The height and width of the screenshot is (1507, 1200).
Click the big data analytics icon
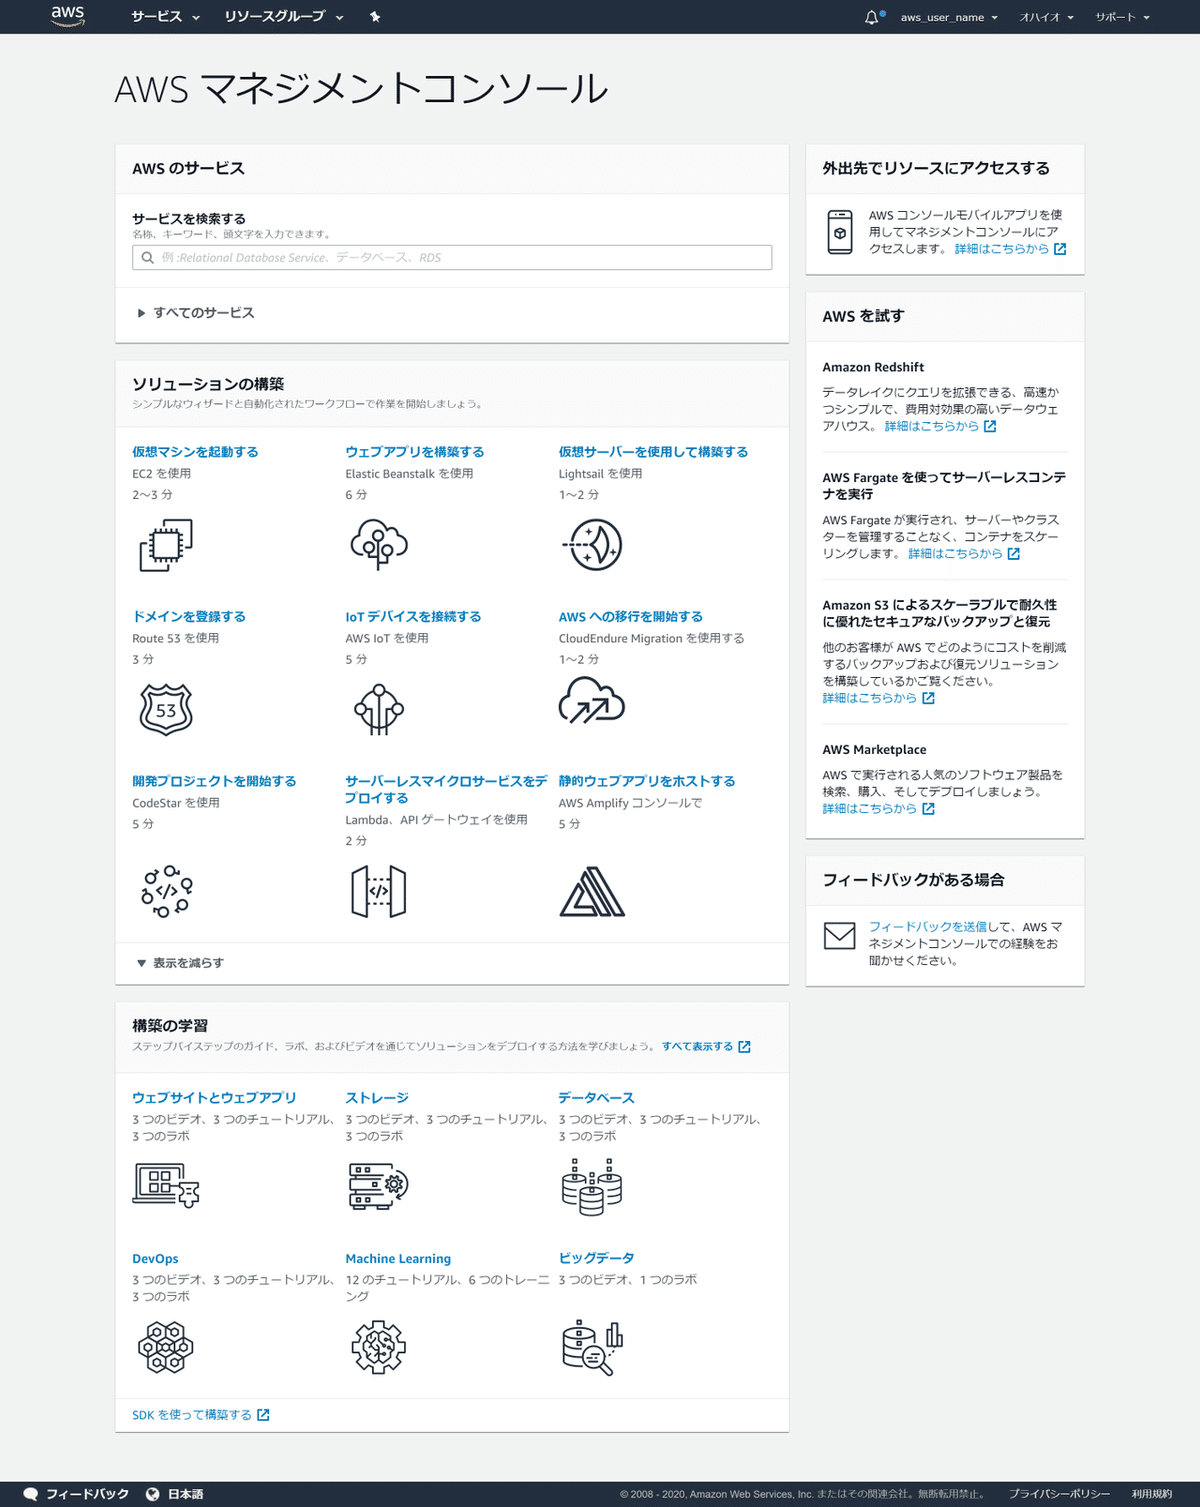coord(593,1348)
